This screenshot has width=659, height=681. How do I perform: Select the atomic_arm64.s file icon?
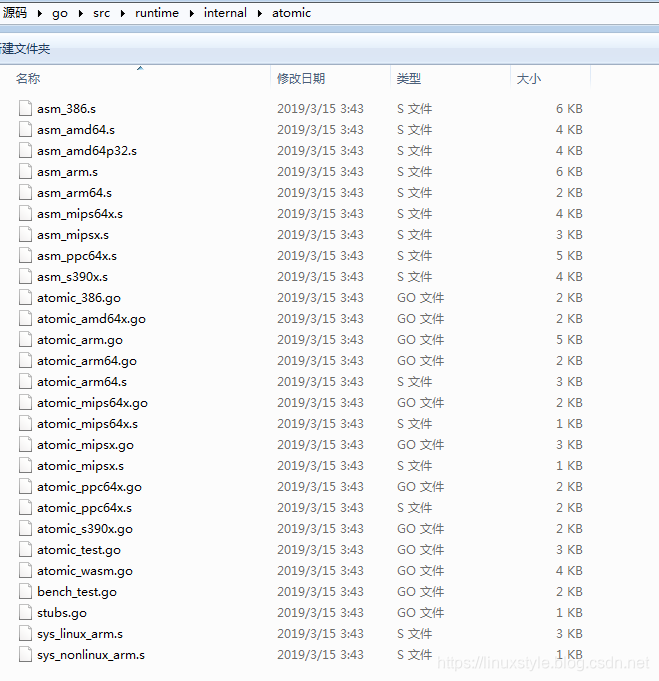(26, 381)
